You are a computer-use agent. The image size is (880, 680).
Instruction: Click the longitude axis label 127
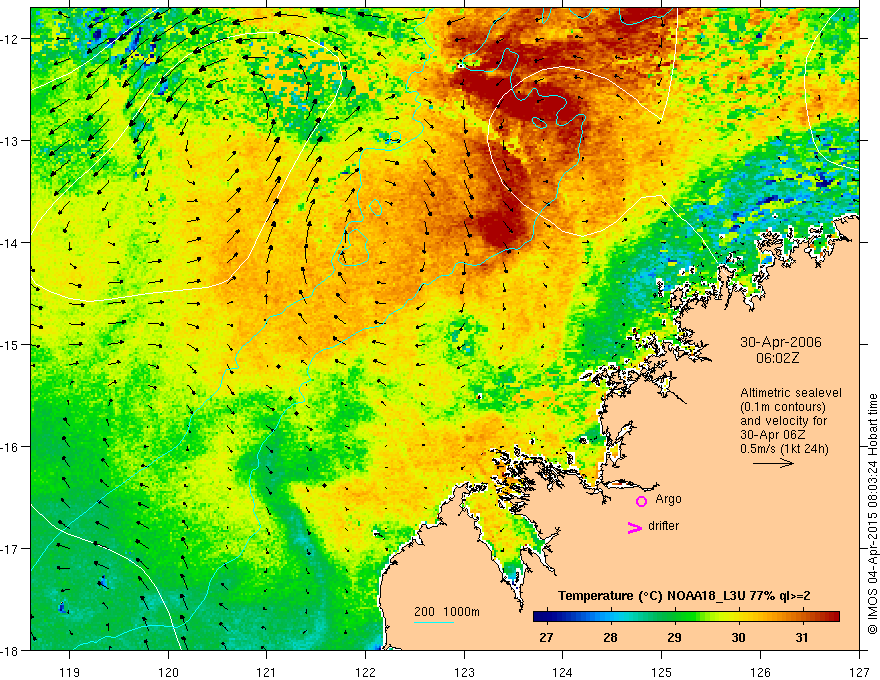coord(859,672)
